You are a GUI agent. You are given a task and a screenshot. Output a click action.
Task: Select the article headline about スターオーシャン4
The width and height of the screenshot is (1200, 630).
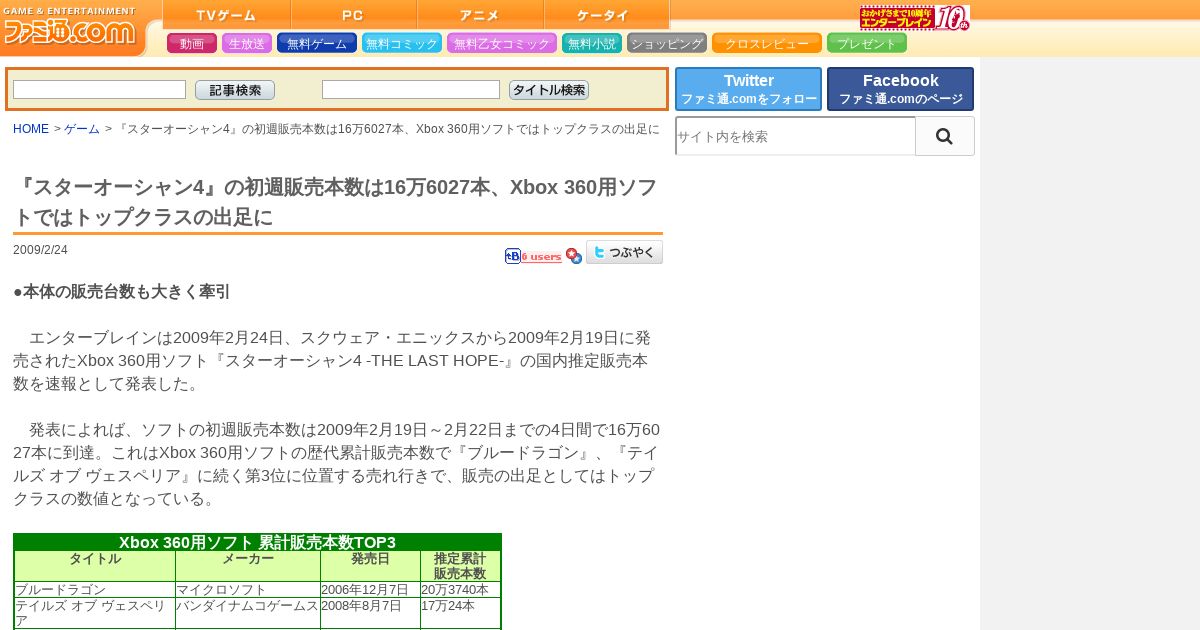[336, 202]
